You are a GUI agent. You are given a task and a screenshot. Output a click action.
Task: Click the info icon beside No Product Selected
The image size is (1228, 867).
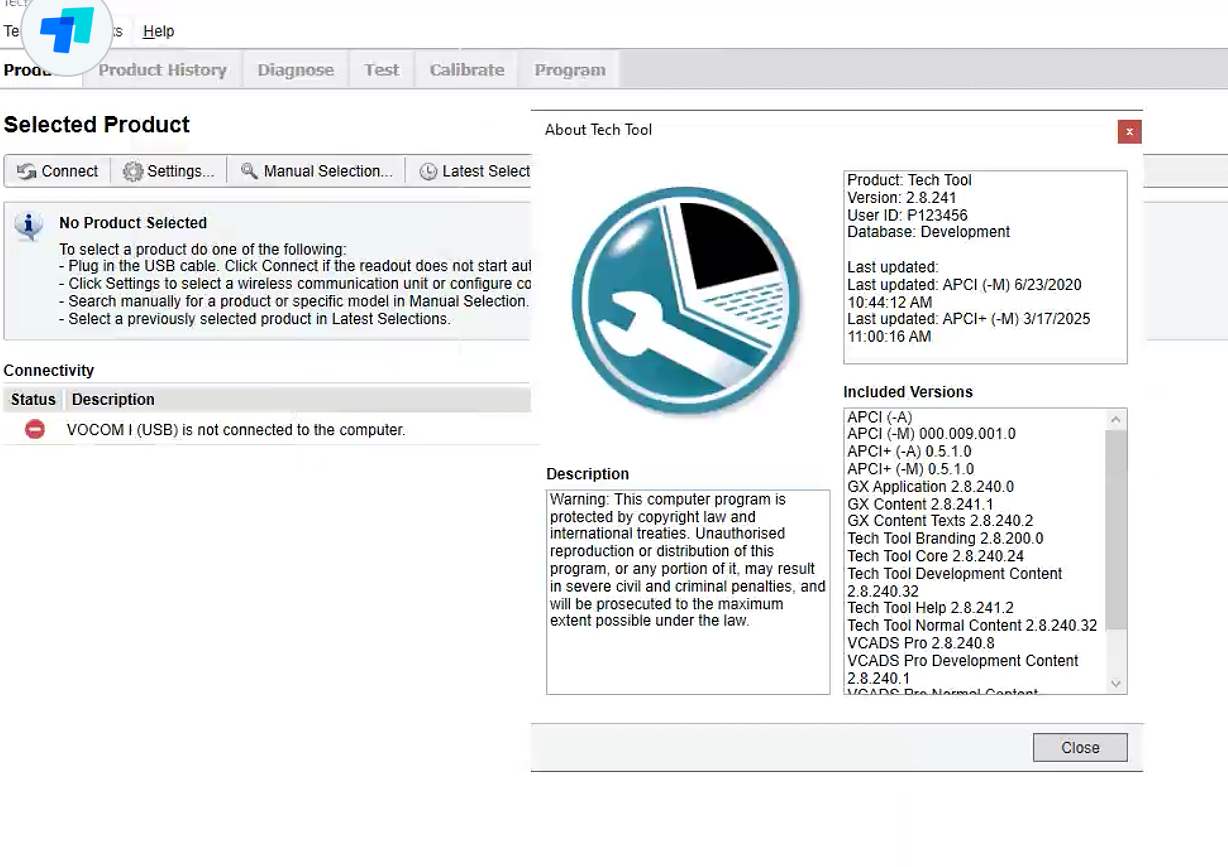point(29,224)
